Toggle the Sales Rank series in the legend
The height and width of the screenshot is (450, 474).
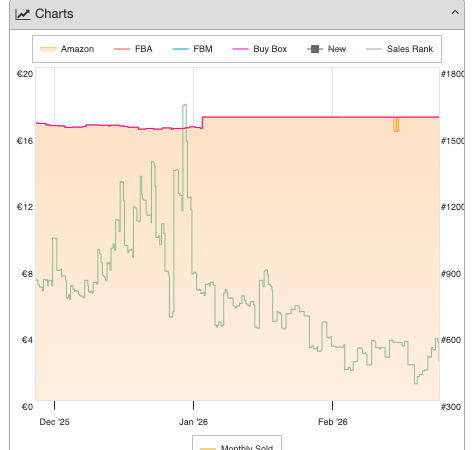(x=399, y=49)
